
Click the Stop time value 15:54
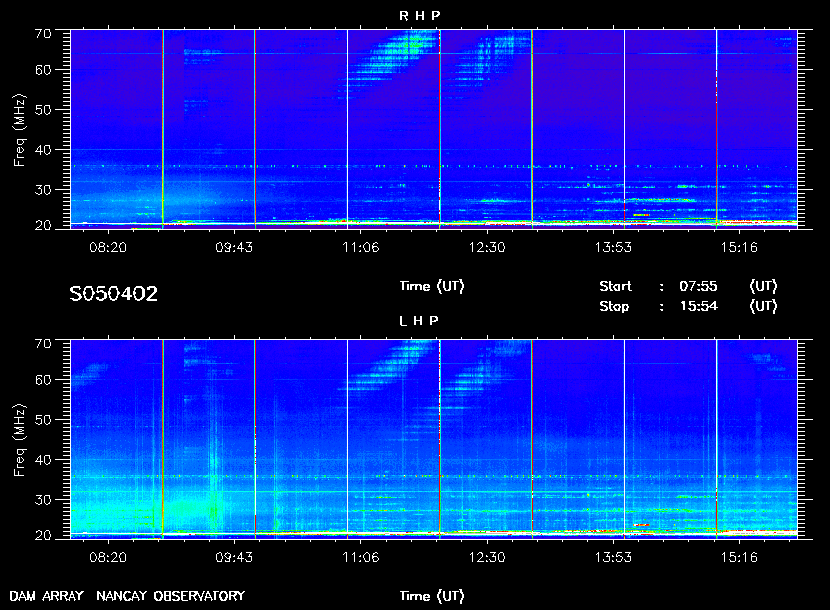click(x=699, y=306)
